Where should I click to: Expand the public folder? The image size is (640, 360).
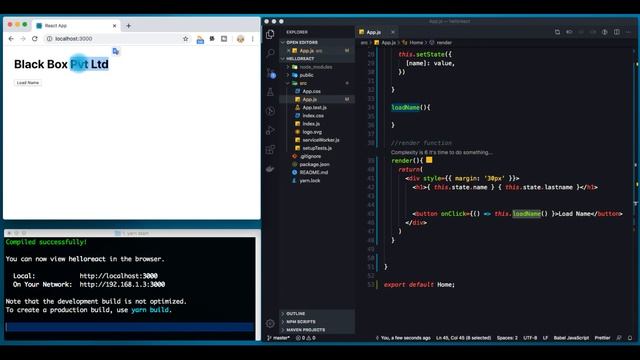317,75
